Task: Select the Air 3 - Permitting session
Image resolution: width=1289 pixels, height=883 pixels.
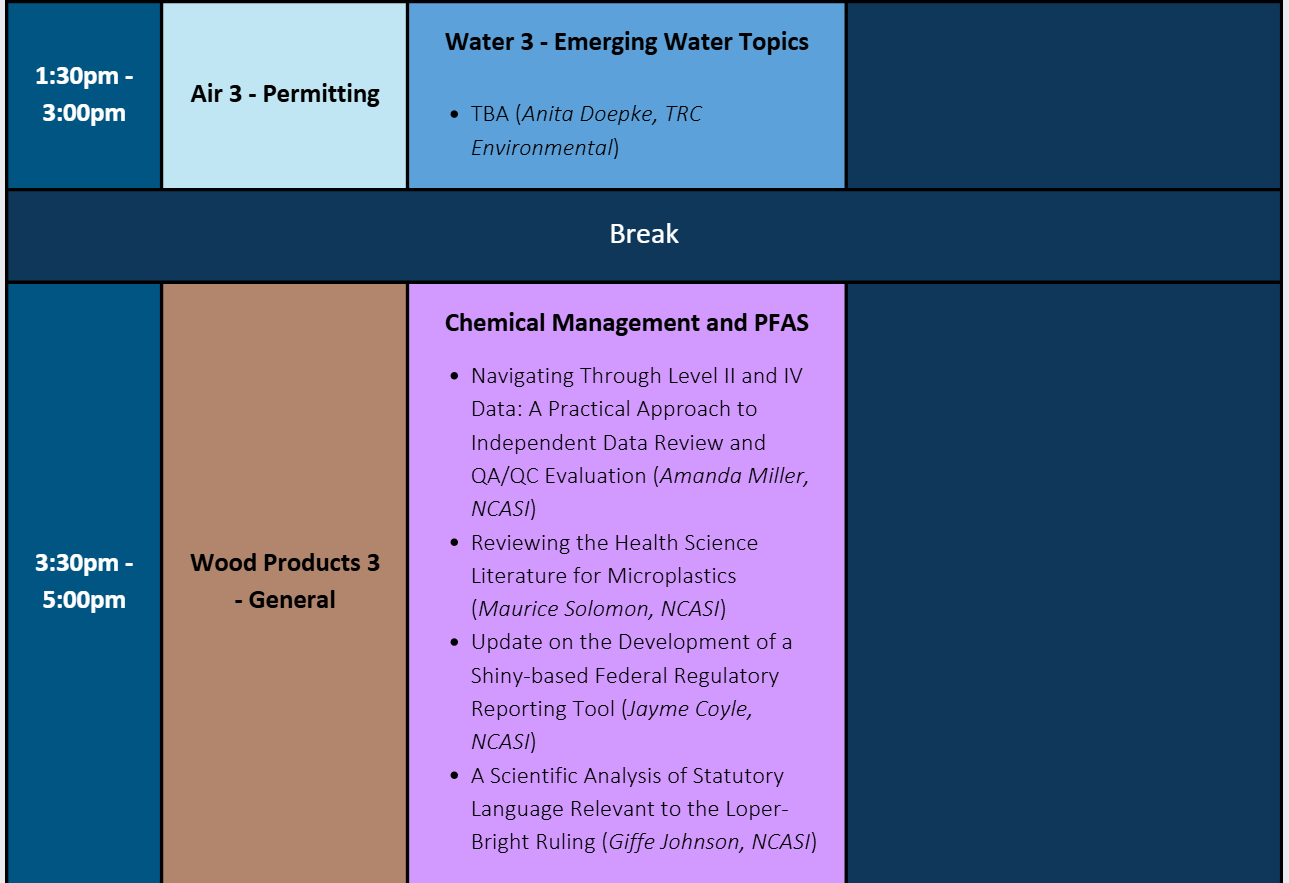Action: pos(285,94)
